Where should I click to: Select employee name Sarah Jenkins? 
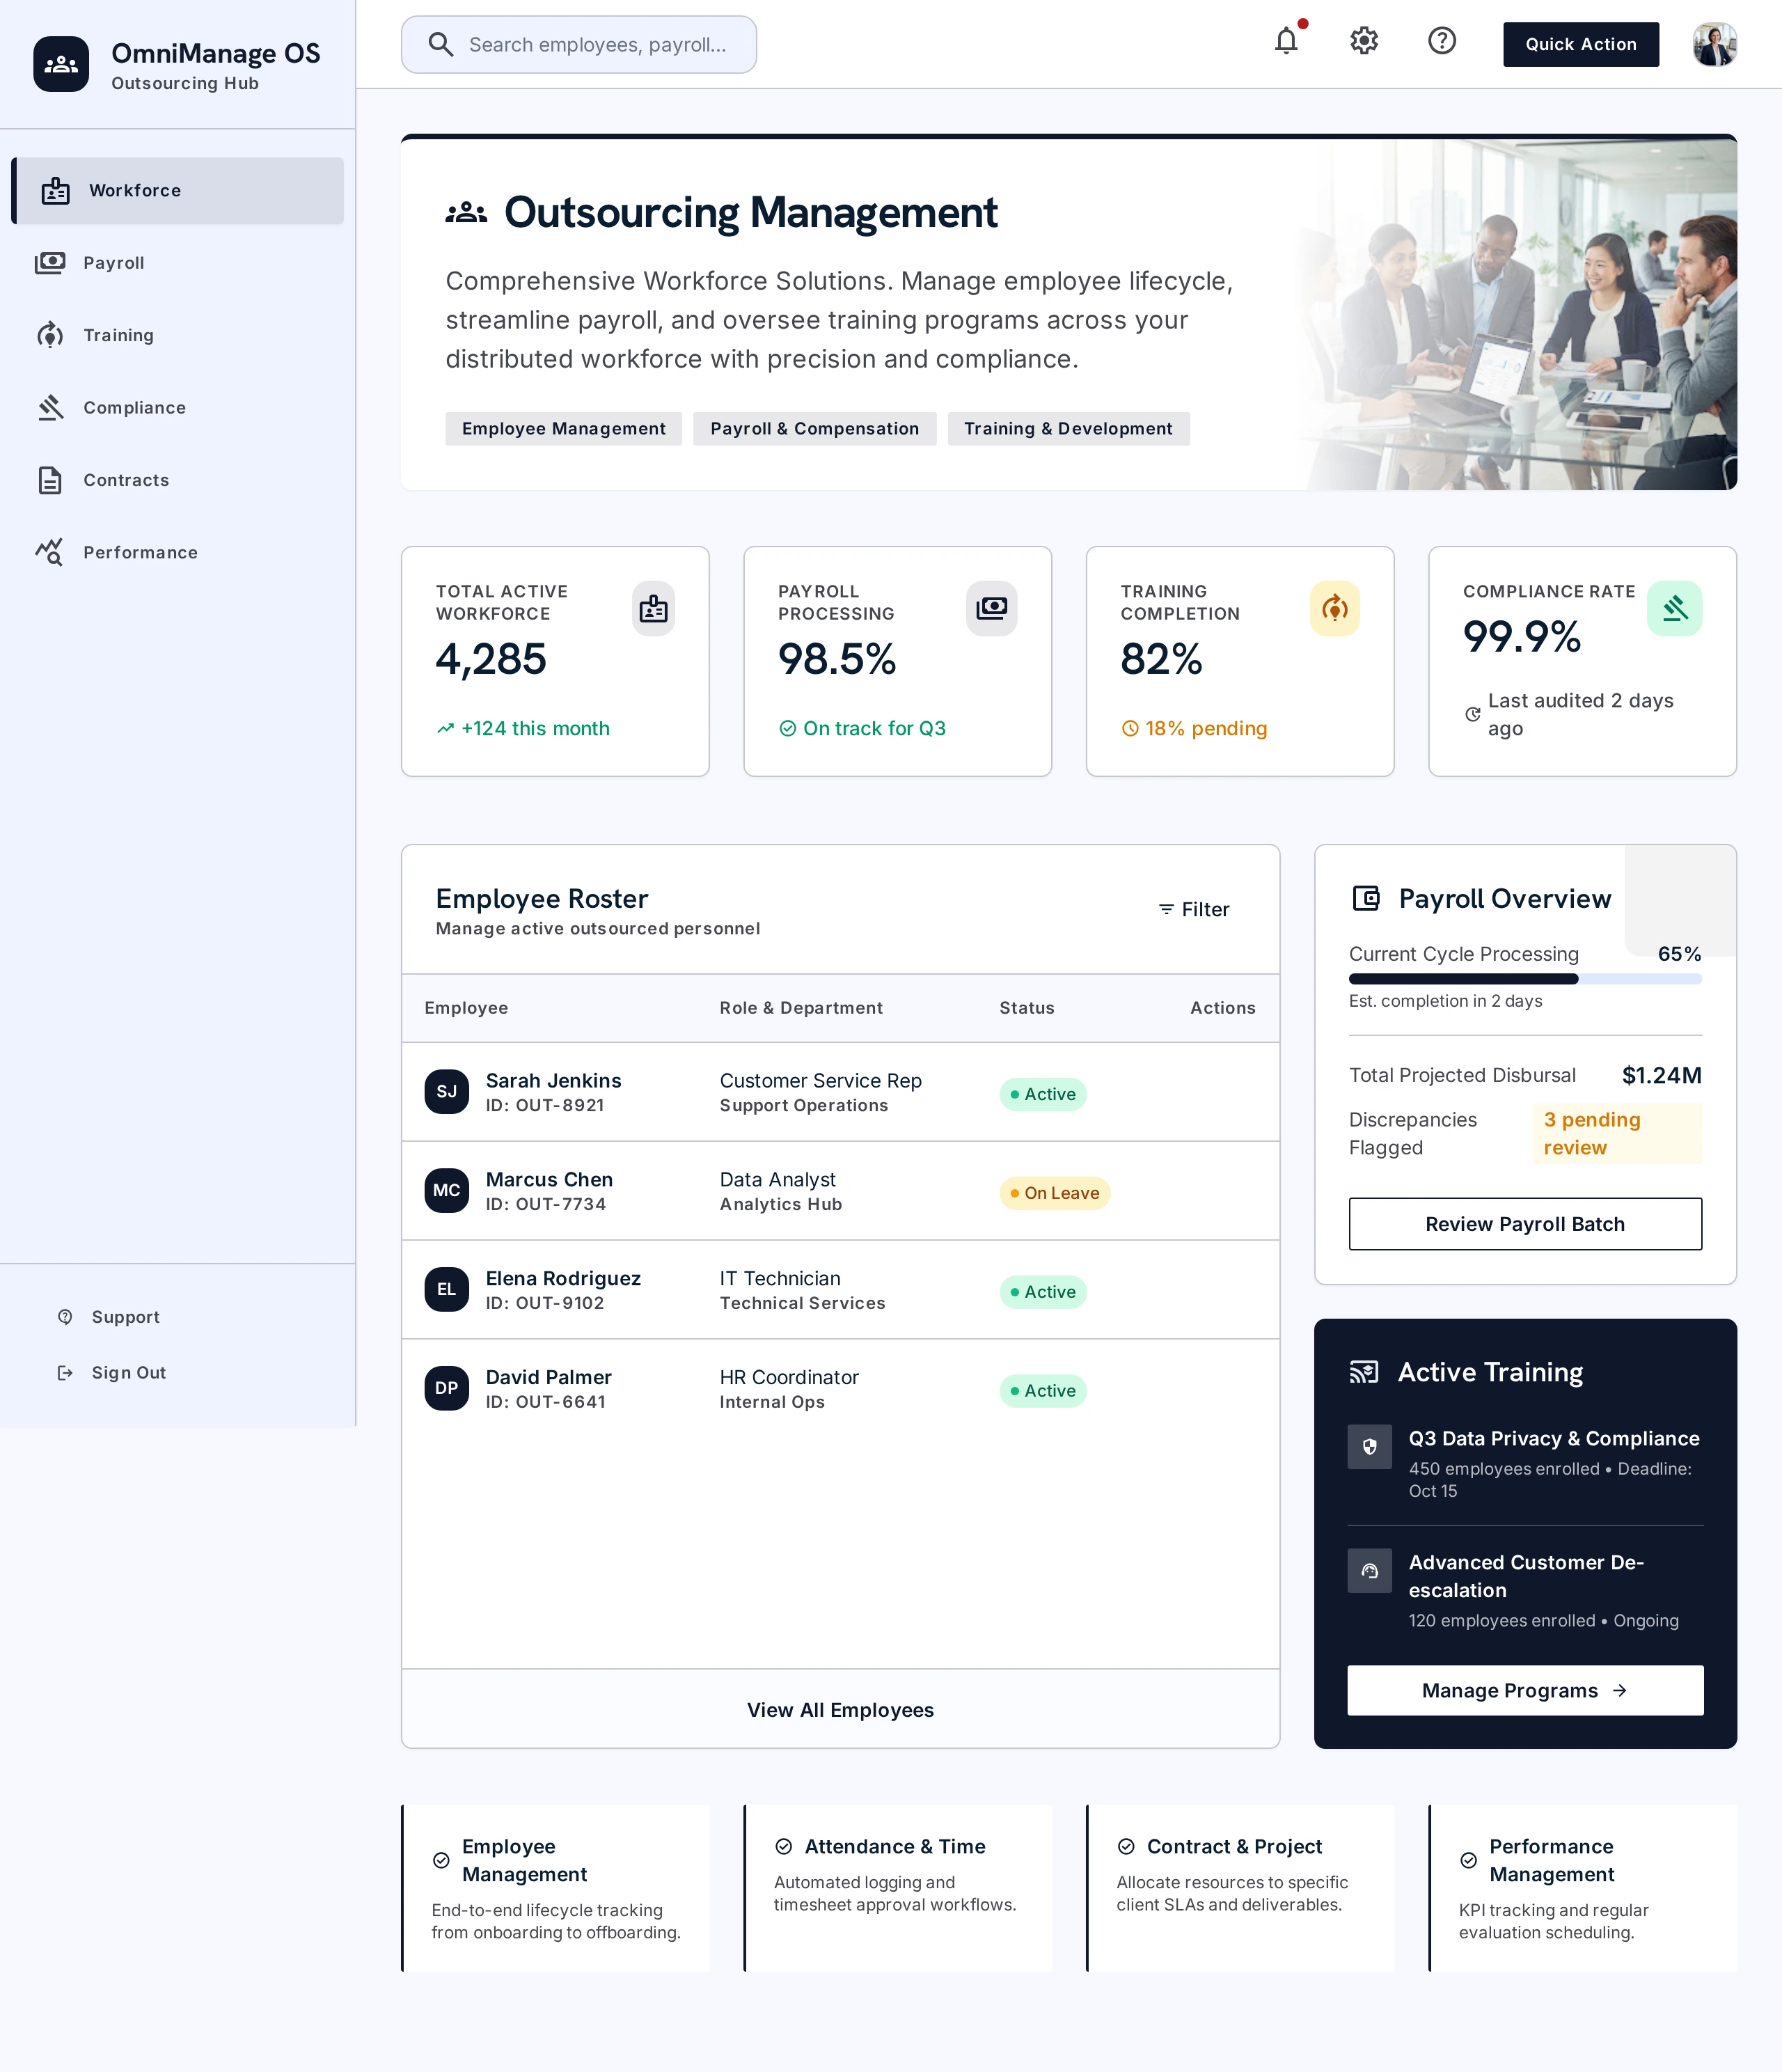[x=553, y=1081]
